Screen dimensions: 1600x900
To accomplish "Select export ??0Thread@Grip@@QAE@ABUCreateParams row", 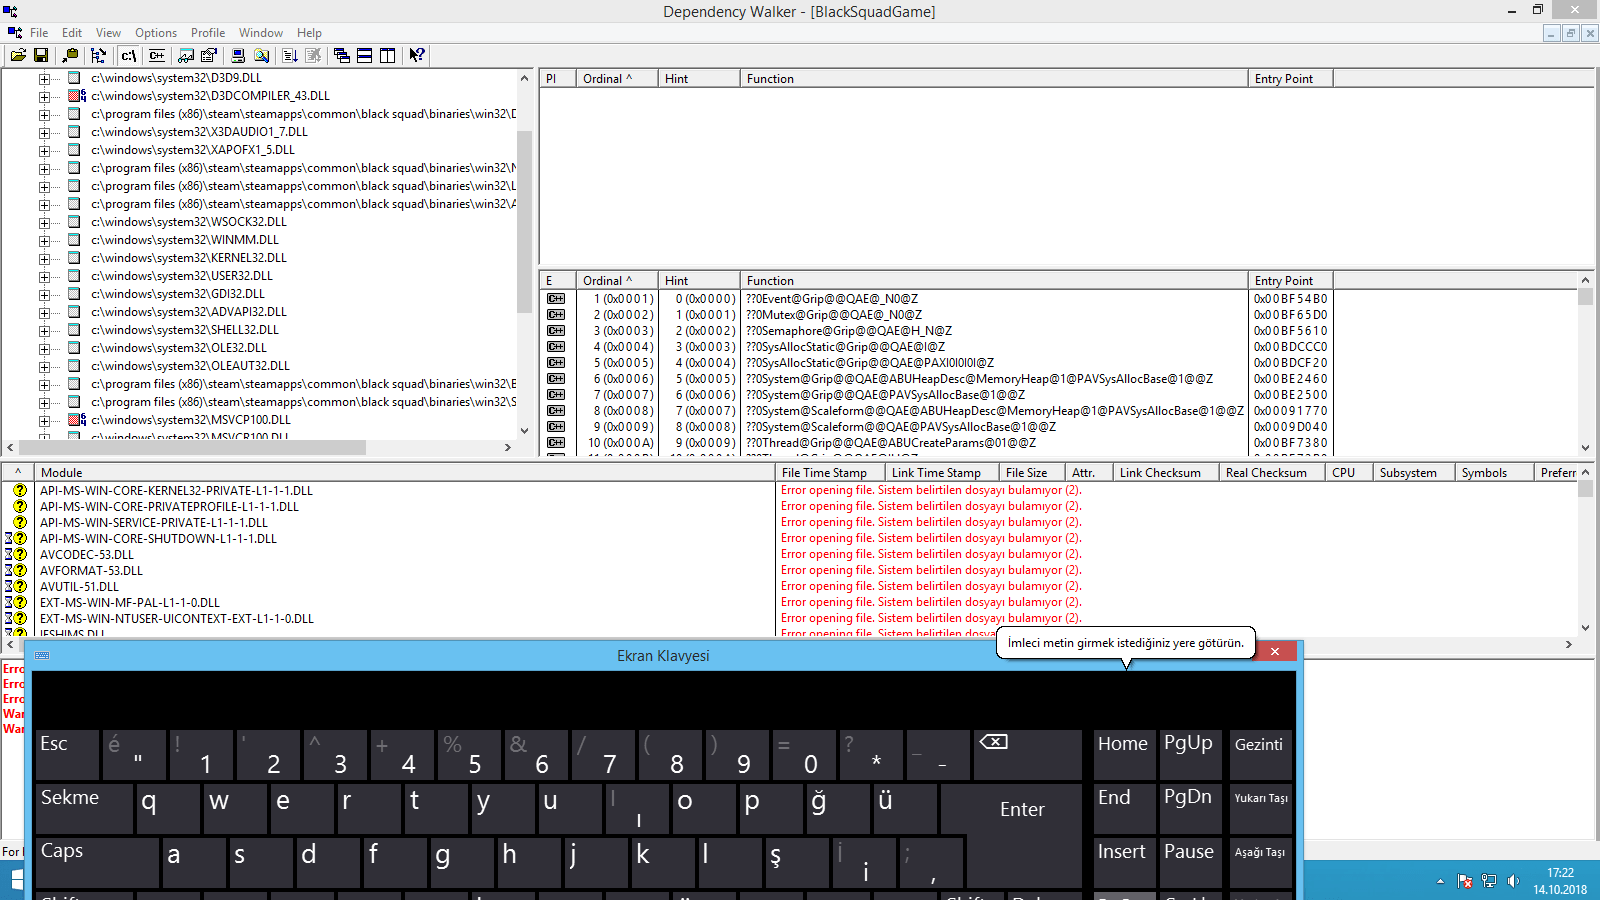I will (891, 443).
